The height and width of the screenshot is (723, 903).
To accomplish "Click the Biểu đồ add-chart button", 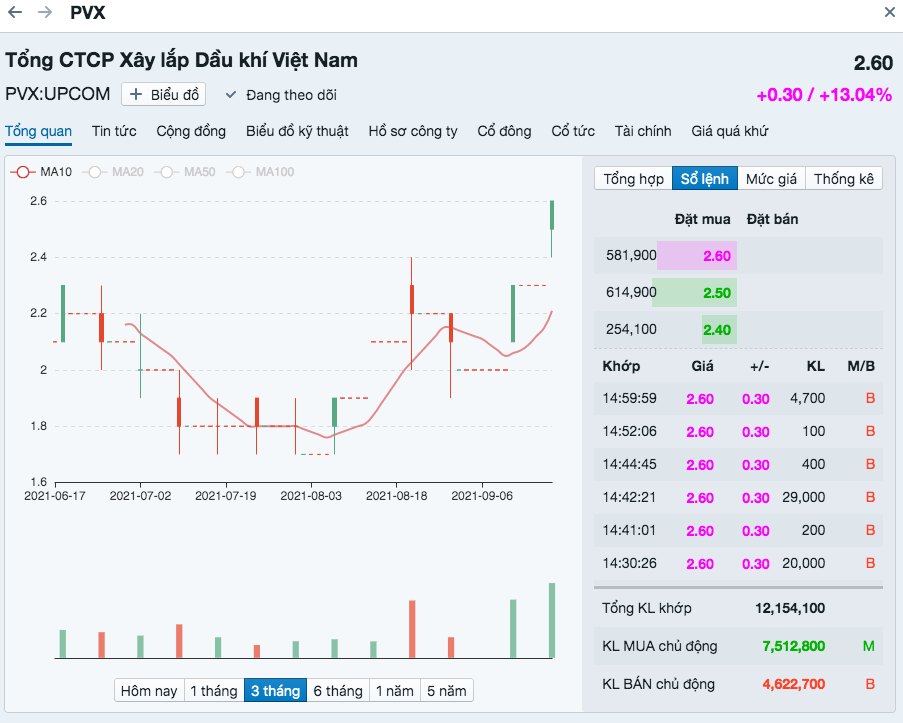I will click(164, 94).
